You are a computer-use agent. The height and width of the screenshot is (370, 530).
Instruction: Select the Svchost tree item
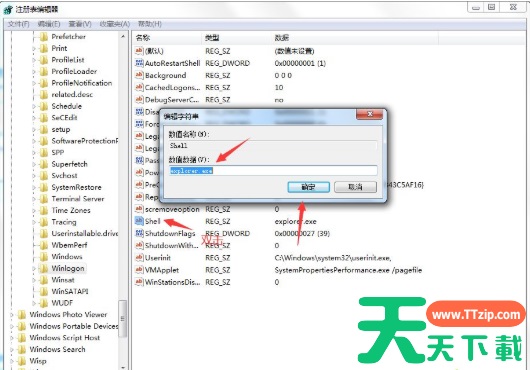tap(64, 175)
